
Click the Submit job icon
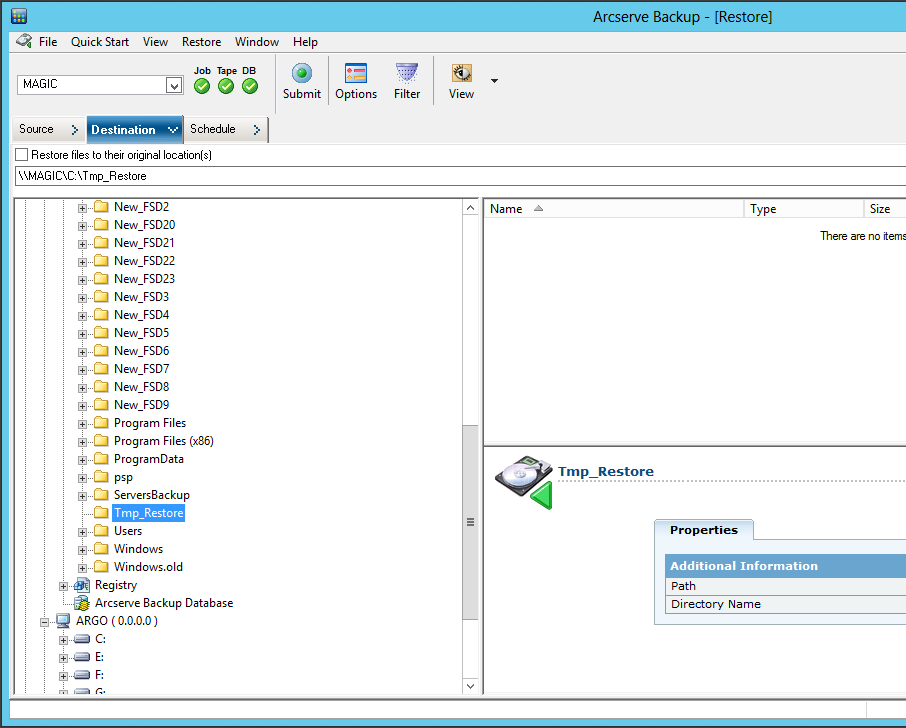point(302,73)
